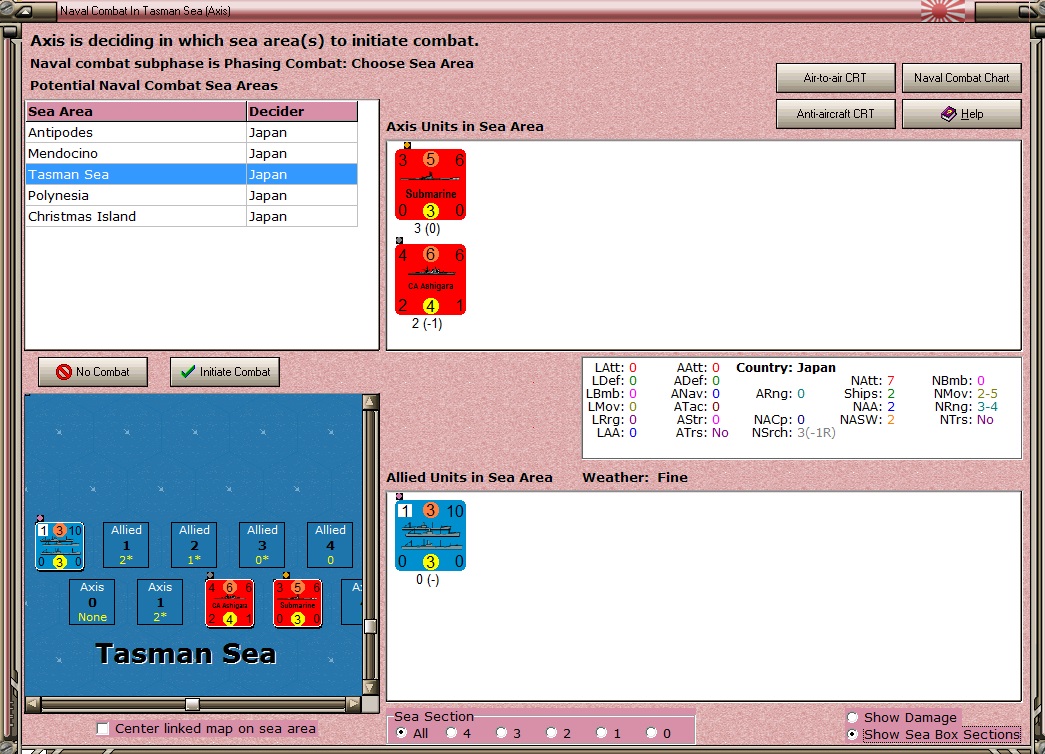Viewport: 1045px width, 754px height.
Task: Click the Allied 2 sea box section
Action: pyautogui.click(x=194, y=545)
